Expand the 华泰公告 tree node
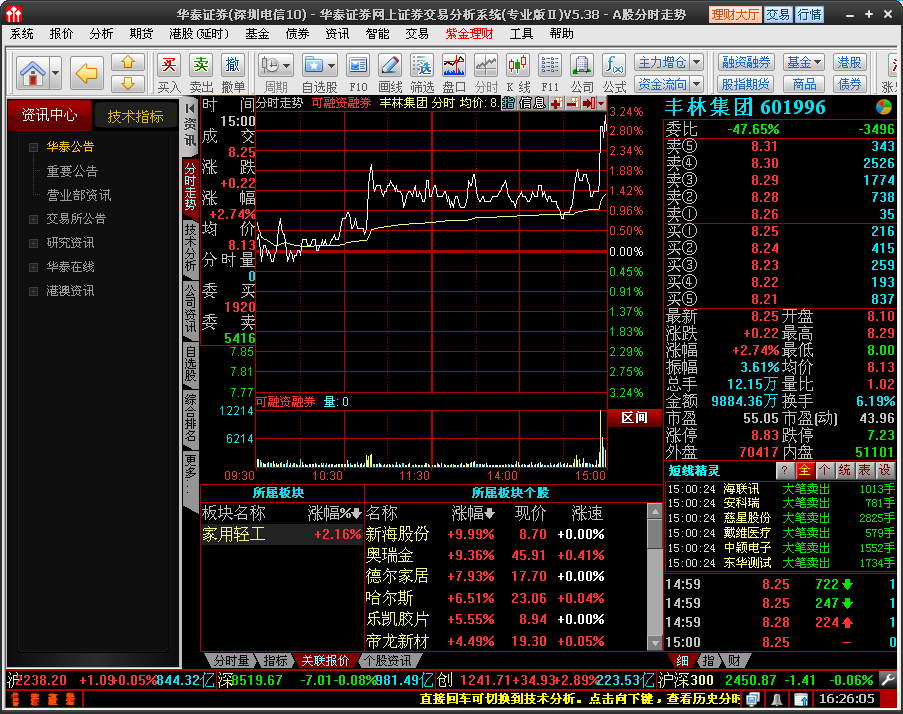The width and height of the screenshot is (903, 714). coord(33,147)
